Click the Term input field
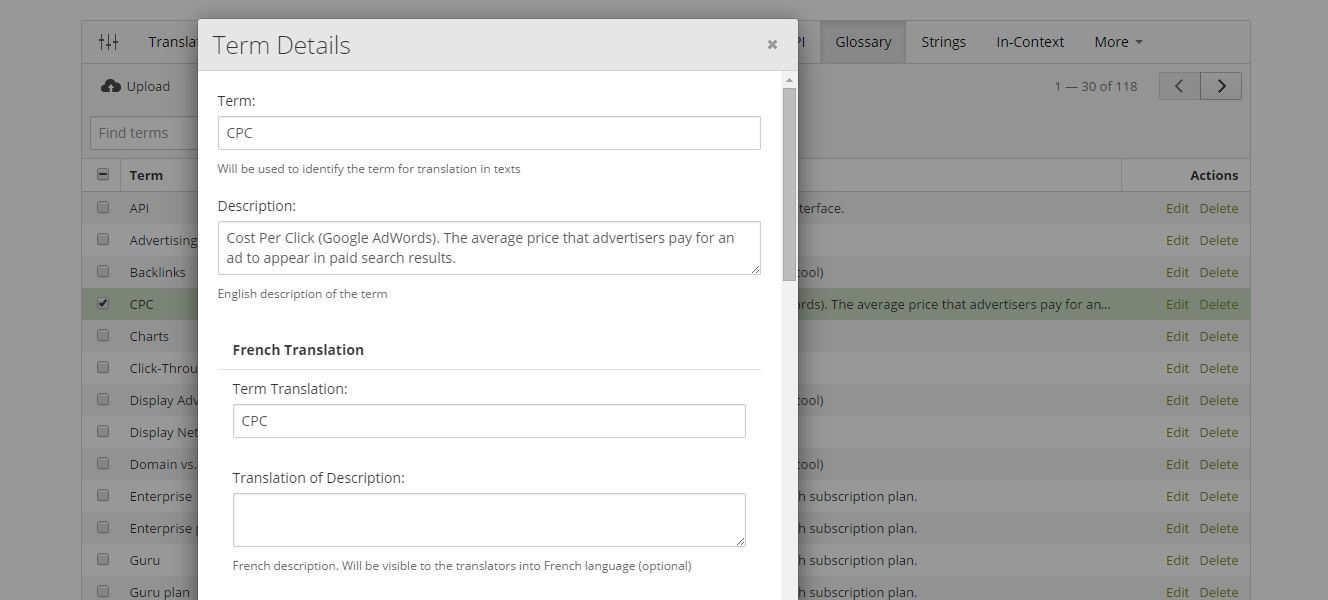The height and width of the screenshot is (600, 1328). point(489,133)
